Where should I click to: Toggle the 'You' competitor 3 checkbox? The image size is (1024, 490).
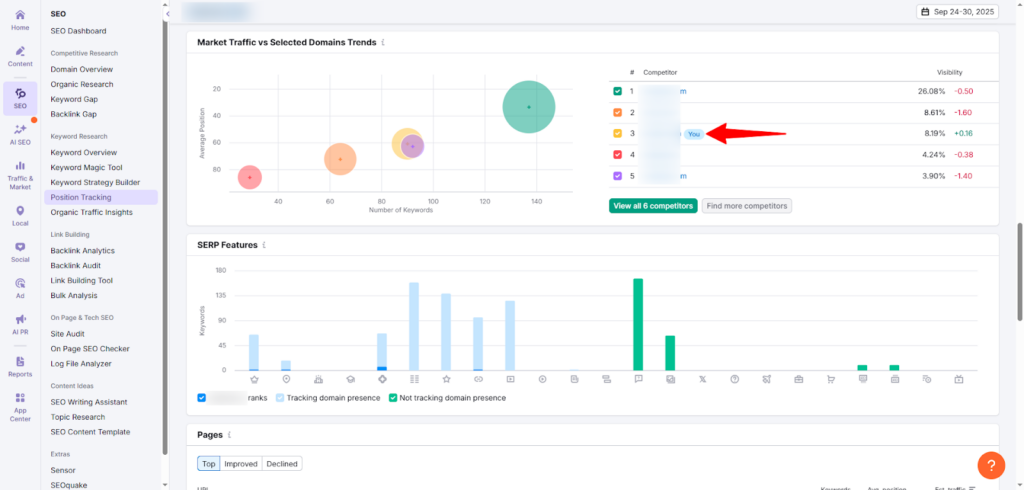point(617,133)
